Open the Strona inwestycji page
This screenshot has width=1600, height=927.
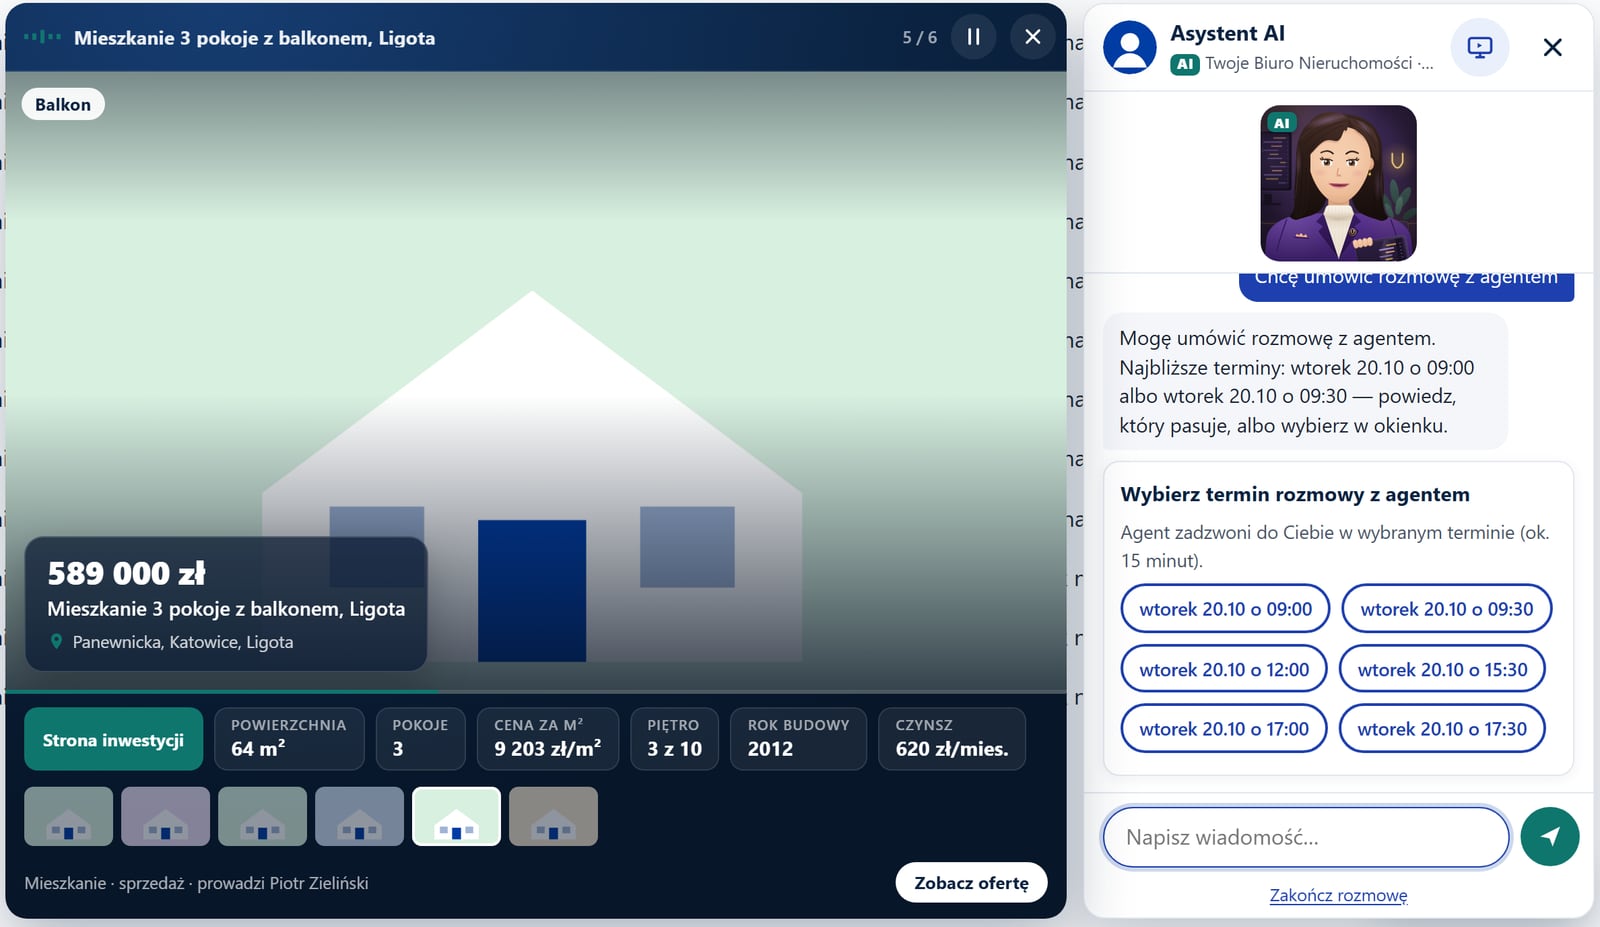[113, 739]
